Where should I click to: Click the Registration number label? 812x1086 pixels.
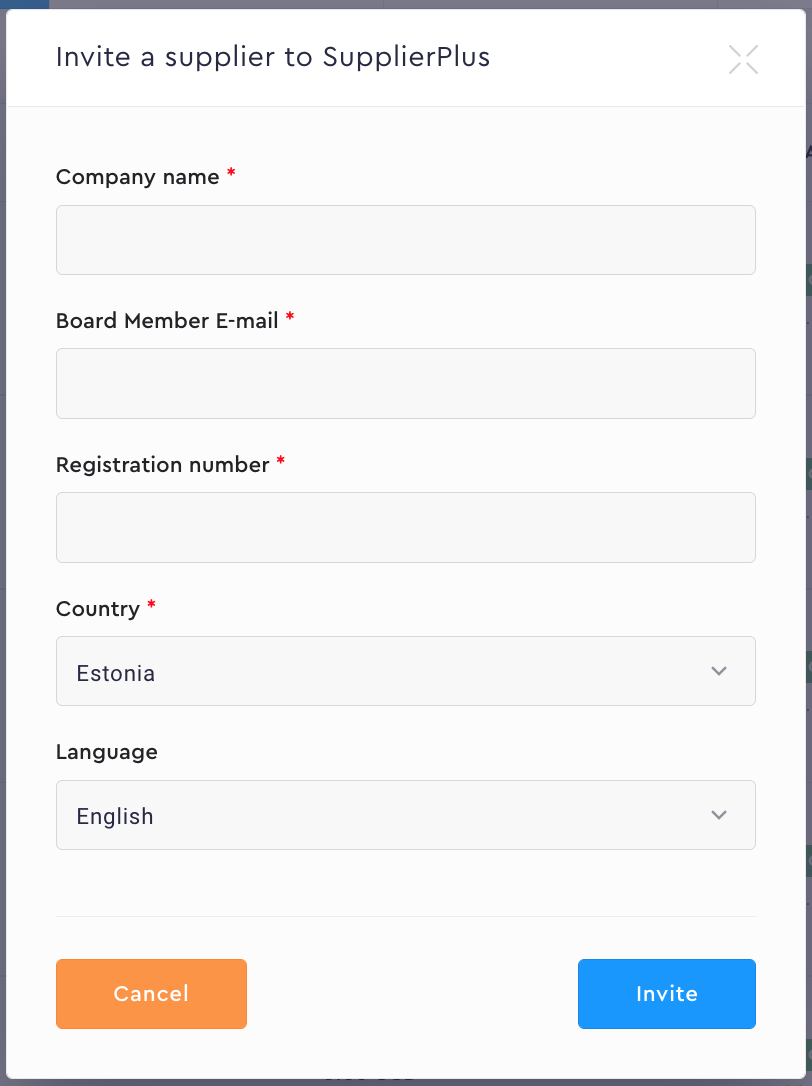pos(162,465)
